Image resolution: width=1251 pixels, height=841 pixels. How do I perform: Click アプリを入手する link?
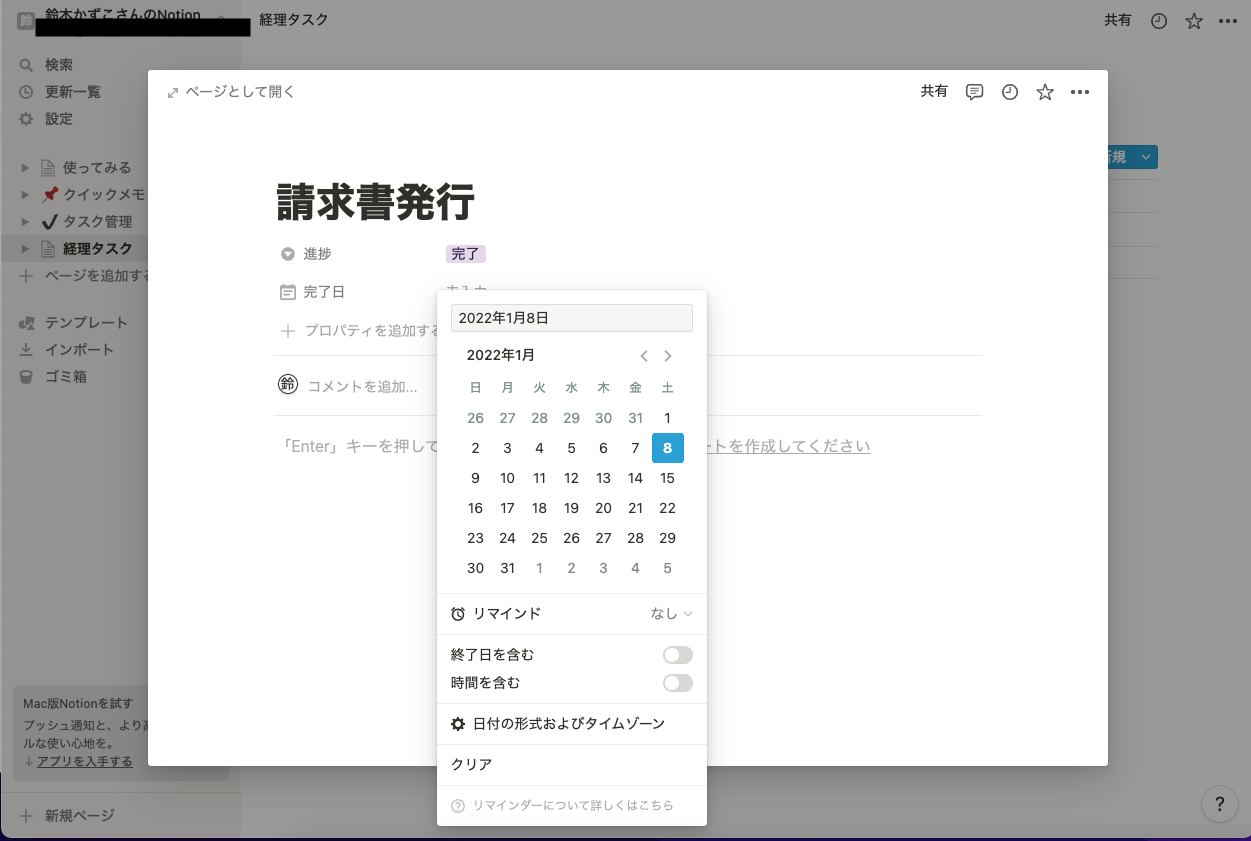(x=85, y=762)
